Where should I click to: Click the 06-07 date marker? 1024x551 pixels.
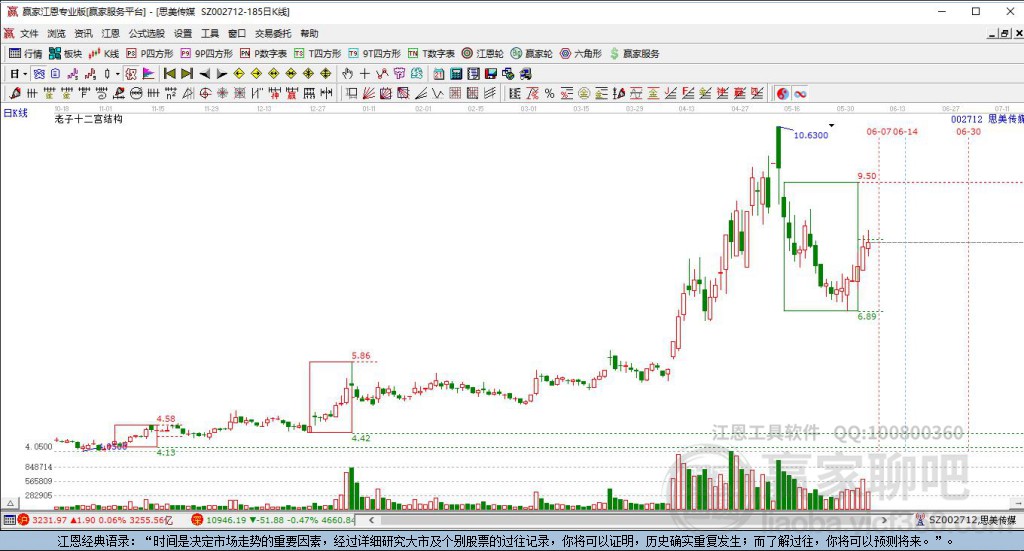[879, 131]
